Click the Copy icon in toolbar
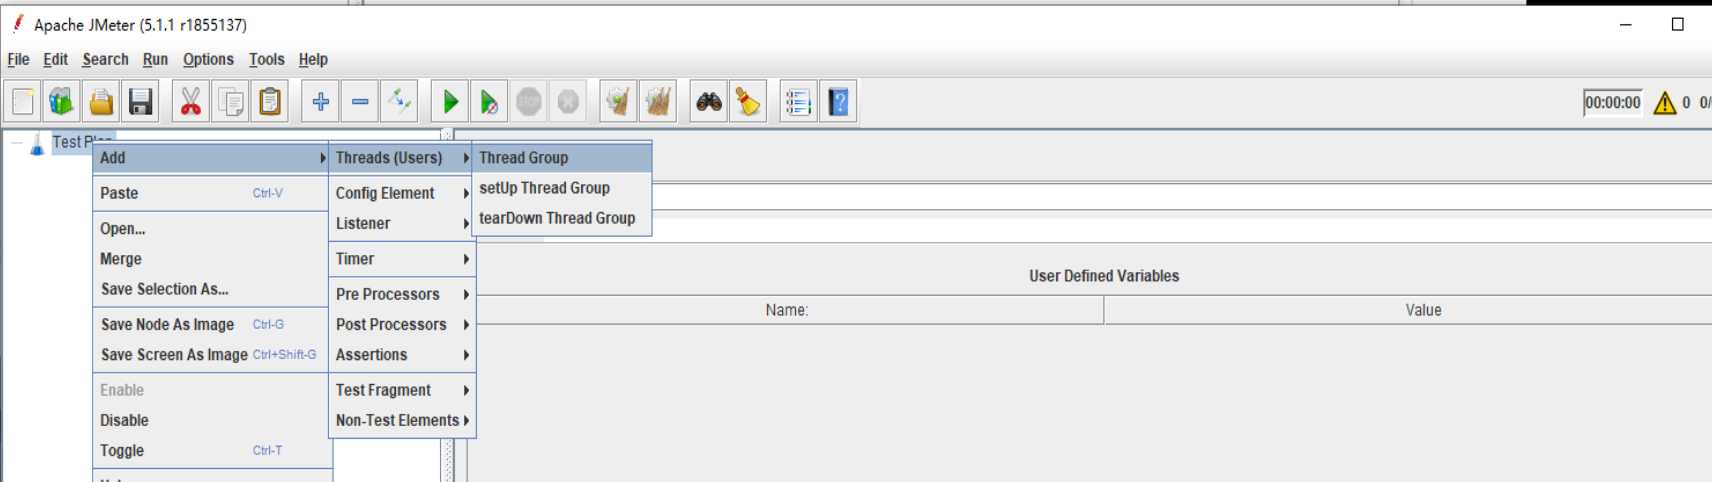Viewport: 1712px width, 482px height. click(231, 102)
